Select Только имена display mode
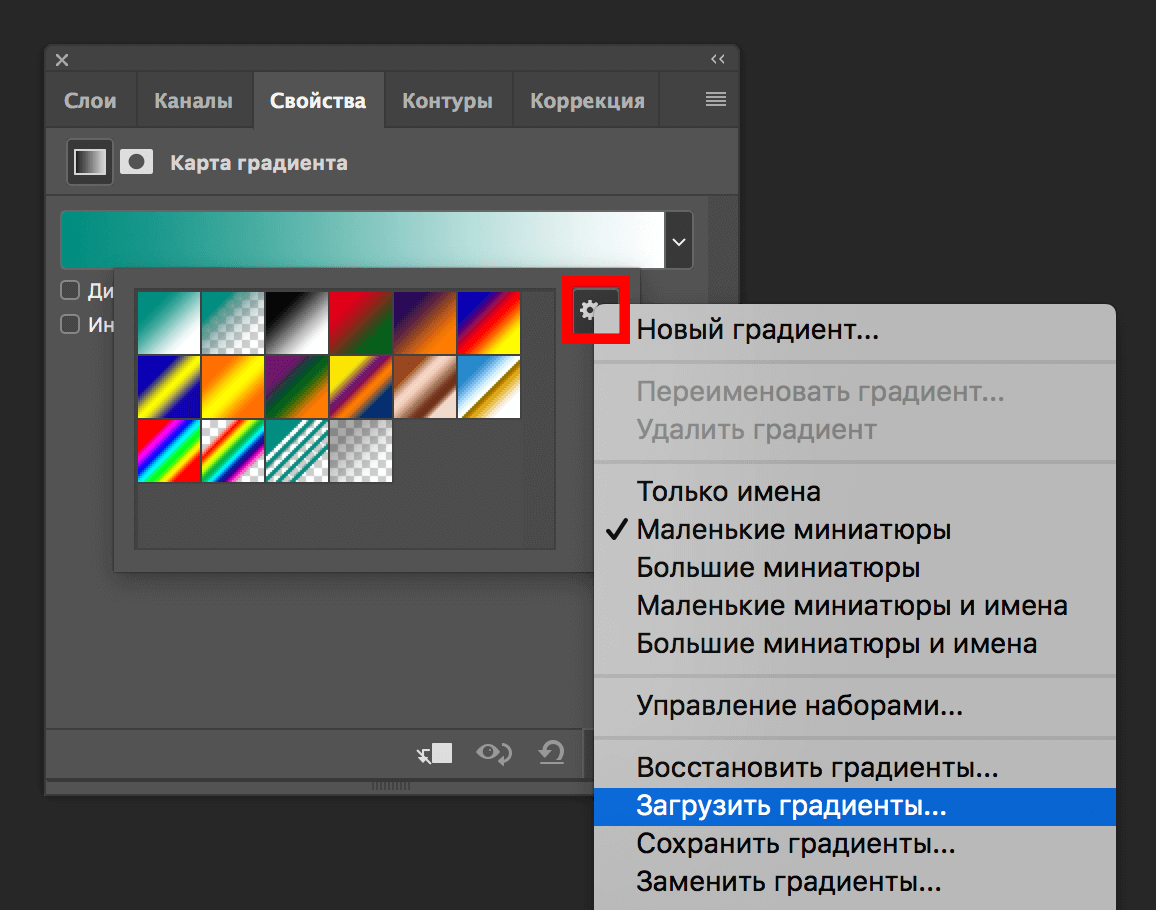 pos(728,491)
